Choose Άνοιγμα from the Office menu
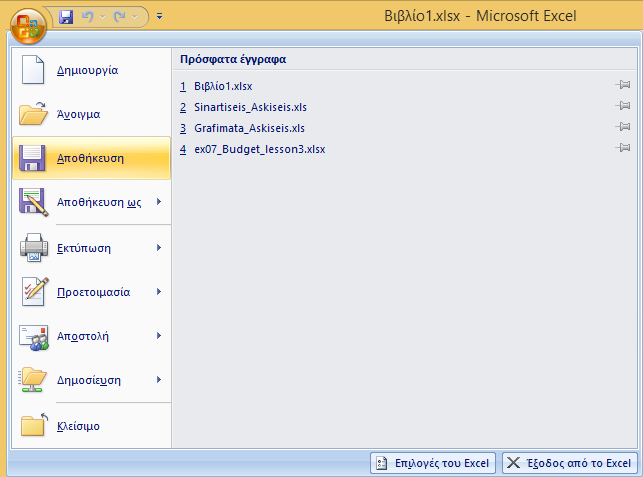The image size is (643, 477). tap(78, 114)
